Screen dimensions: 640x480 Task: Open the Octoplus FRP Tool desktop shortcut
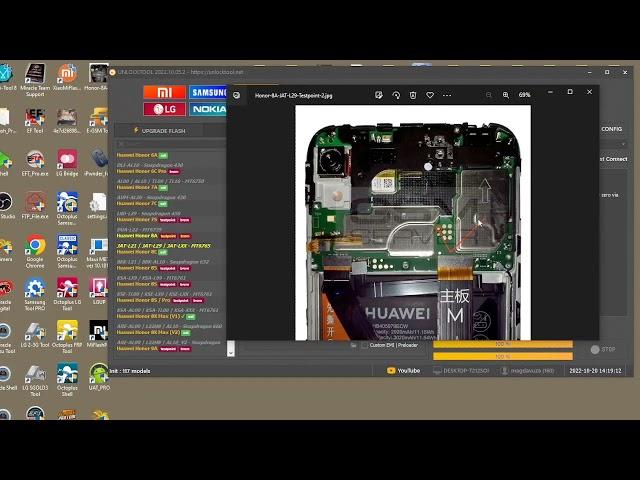(67, 337)
